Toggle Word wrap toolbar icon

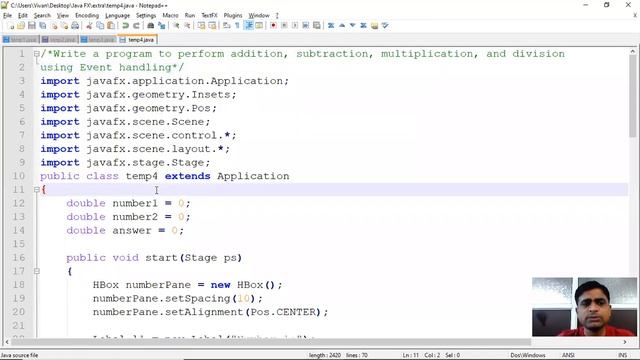click(x=227, y=26)
